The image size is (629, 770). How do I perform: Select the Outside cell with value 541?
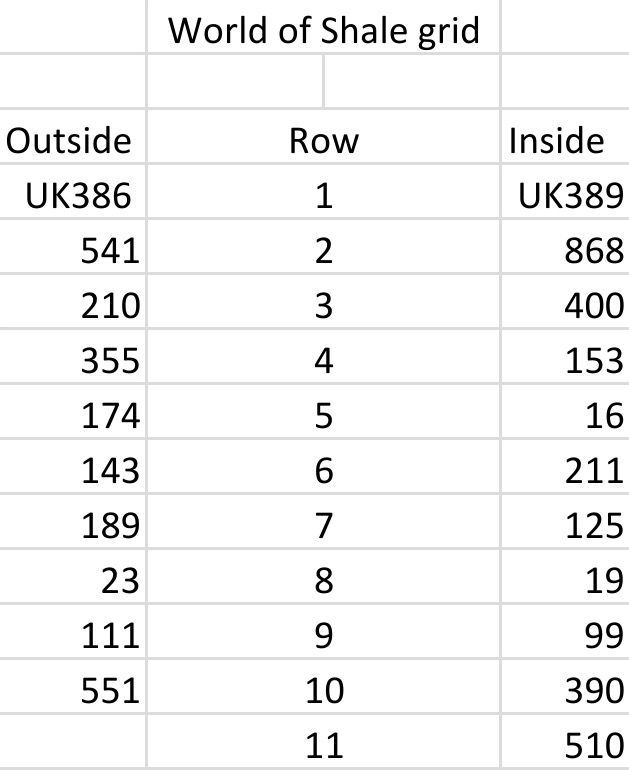tap(73, 246)
